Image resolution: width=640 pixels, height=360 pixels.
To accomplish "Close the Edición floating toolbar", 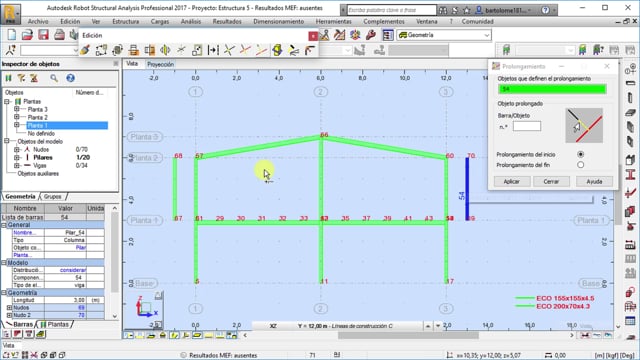I will [x=313, y=36].
